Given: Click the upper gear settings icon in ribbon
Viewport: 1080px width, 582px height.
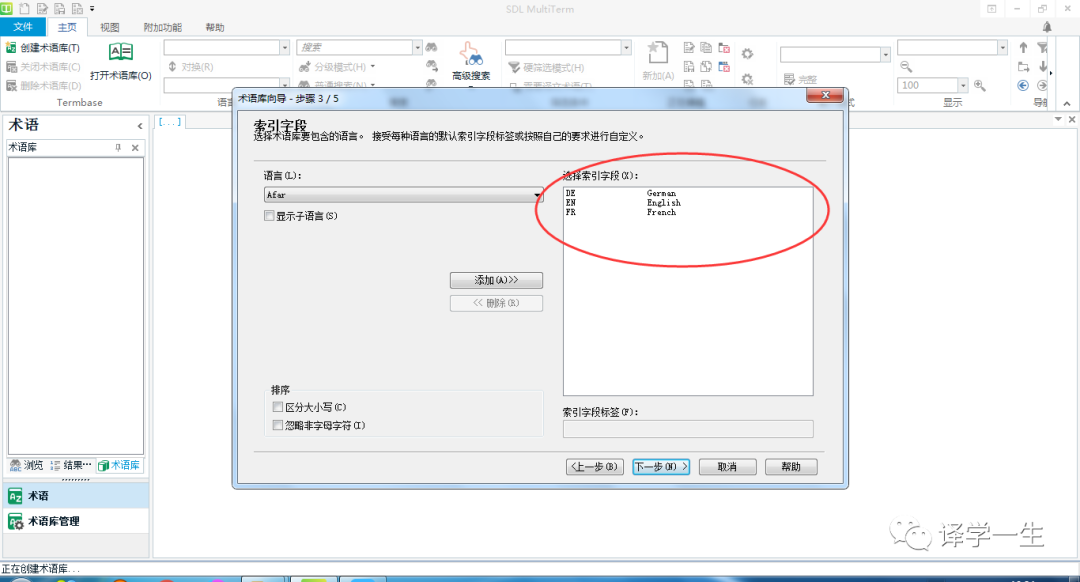Looking at the screenshot, I should tap(747, 54).
